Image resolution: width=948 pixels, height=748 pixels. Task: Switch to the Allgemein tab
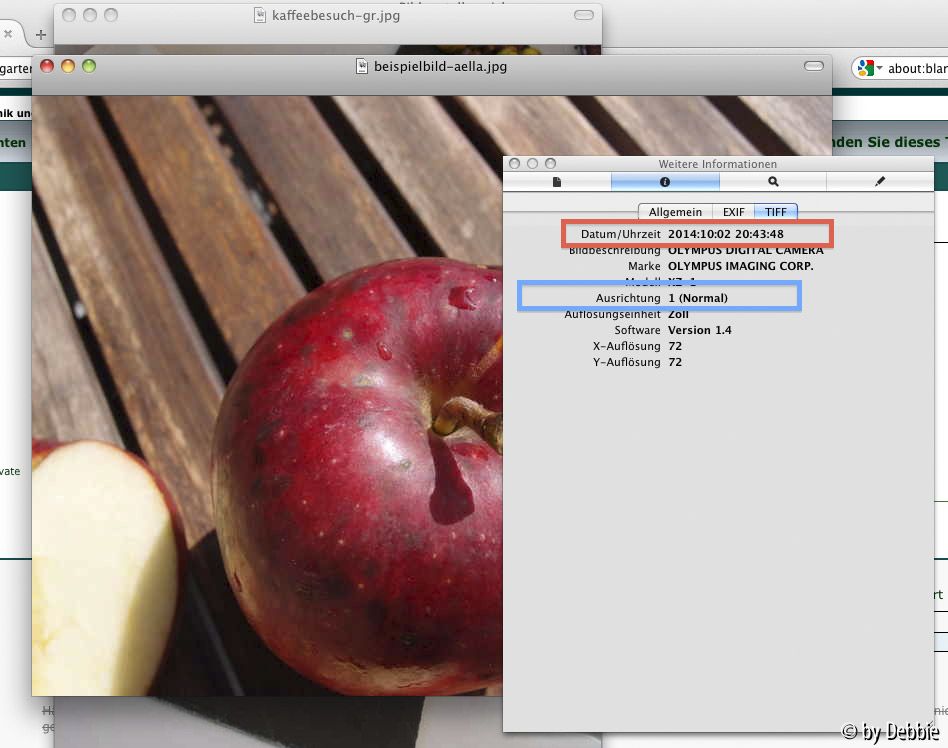(675, 212)
